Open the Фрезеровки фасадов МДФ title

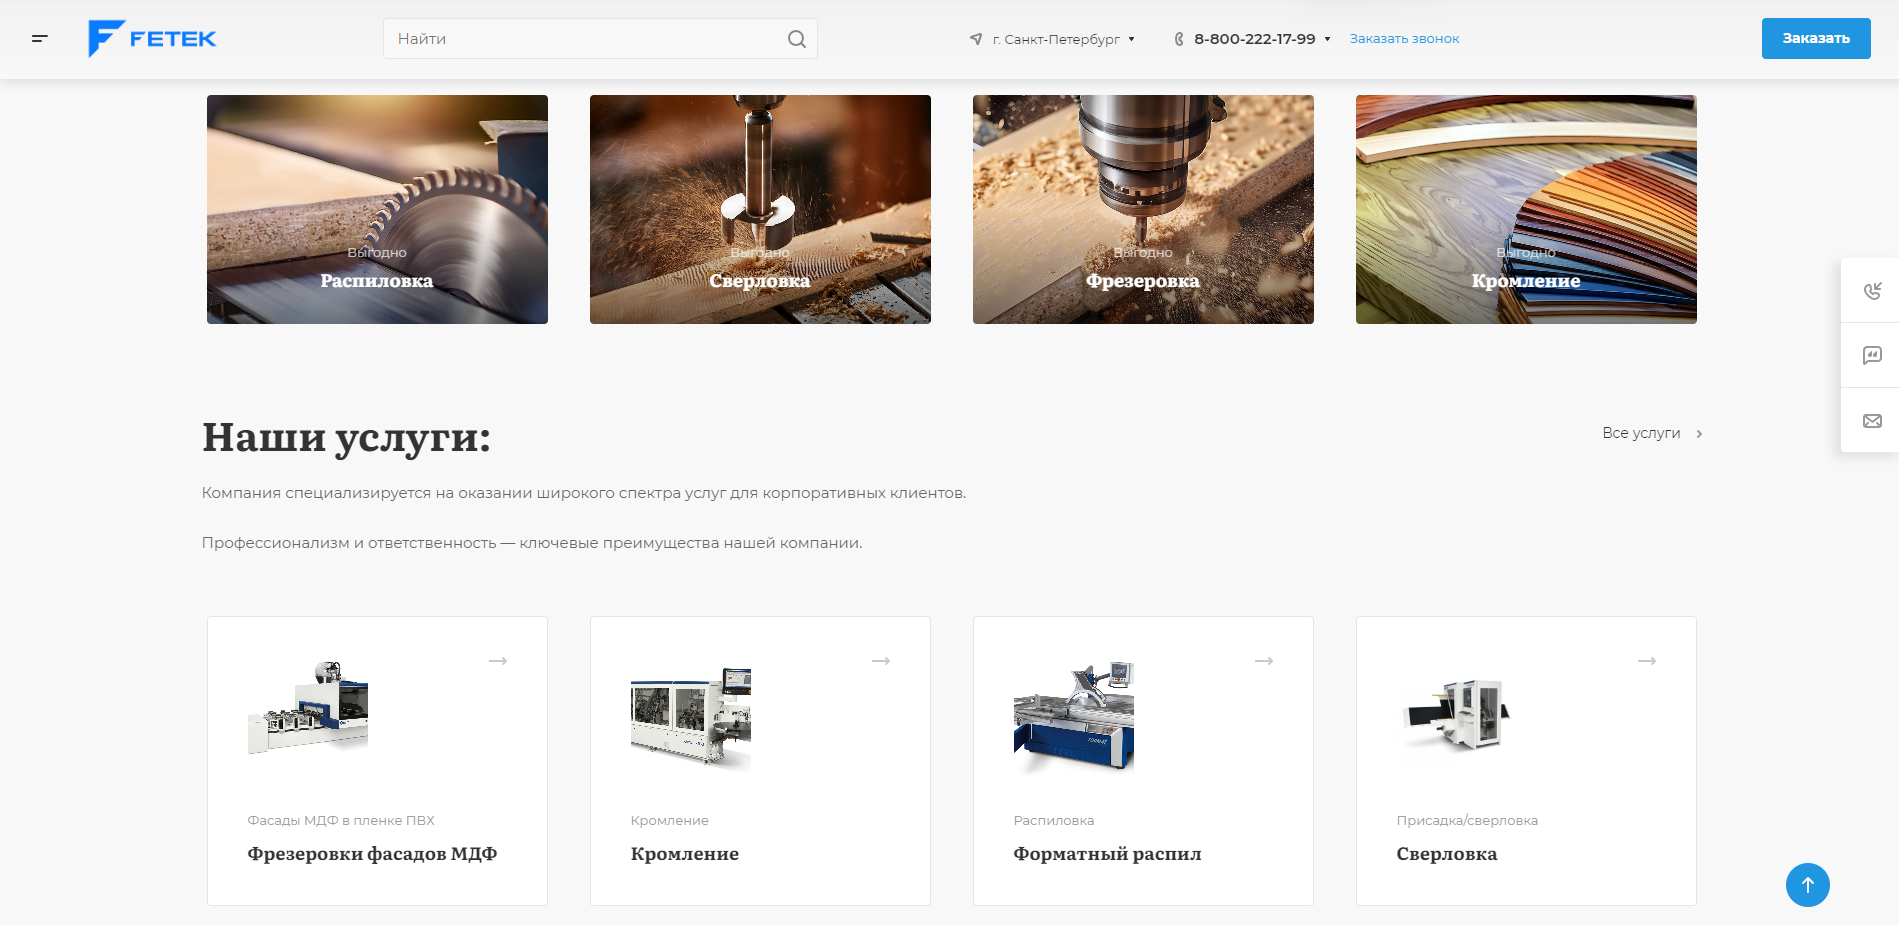pos(372,854)
